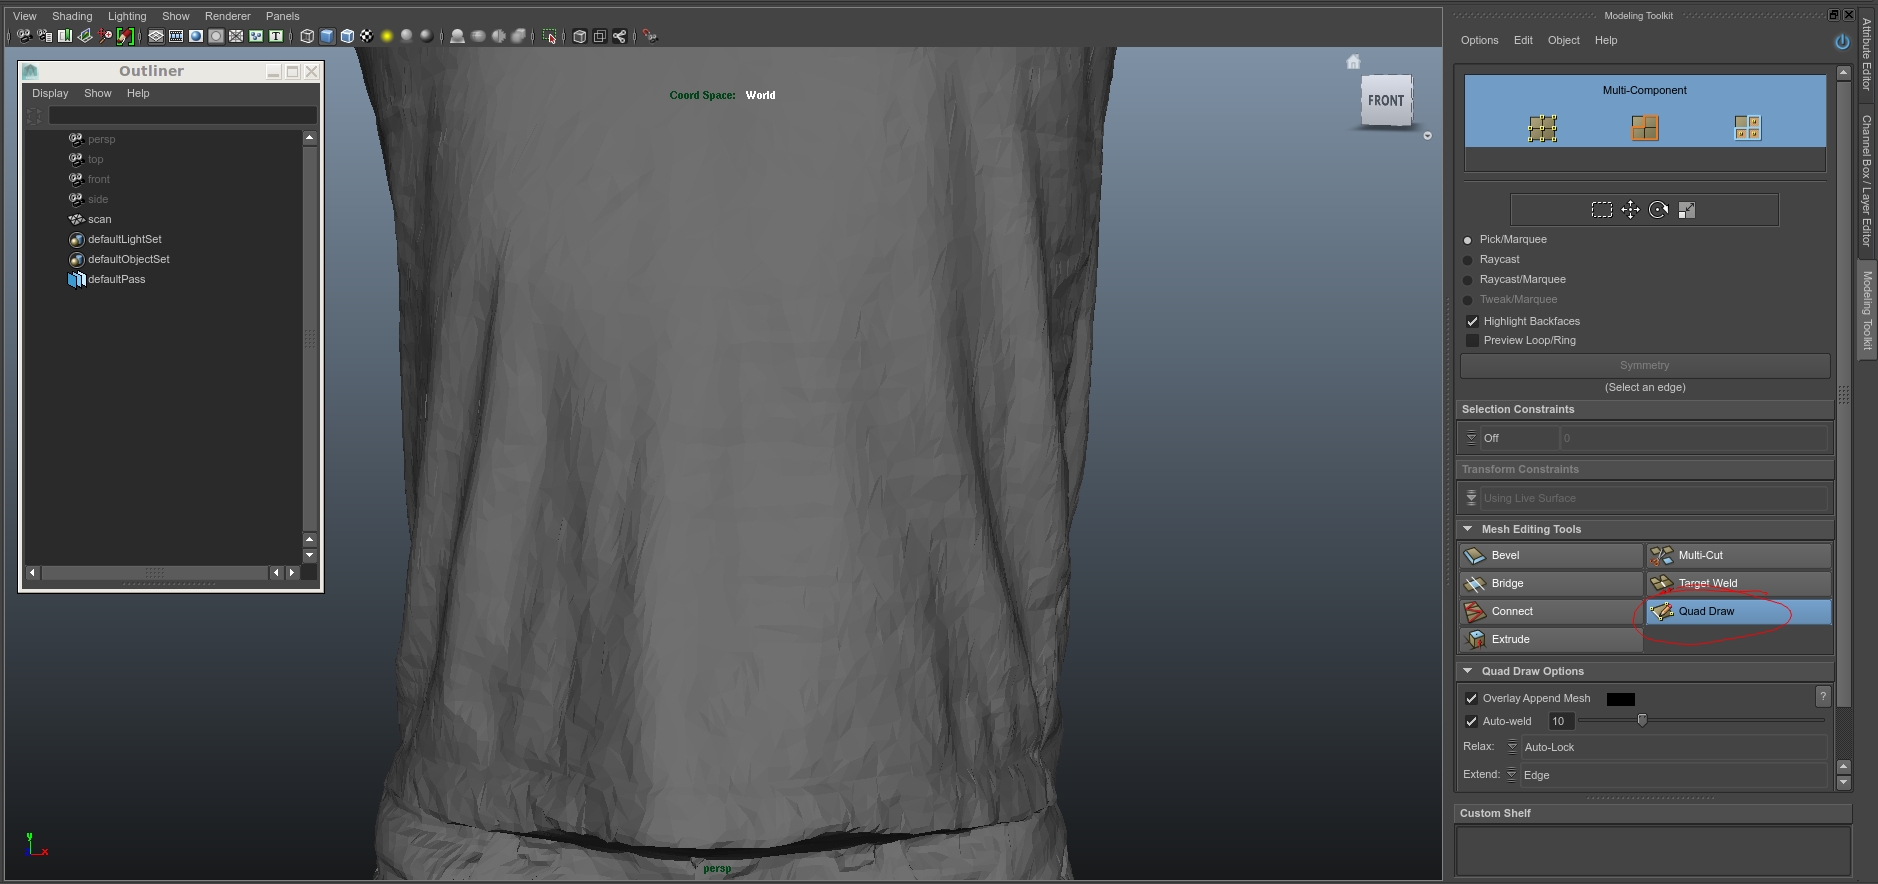Select the Raycast radio button

1468,260
